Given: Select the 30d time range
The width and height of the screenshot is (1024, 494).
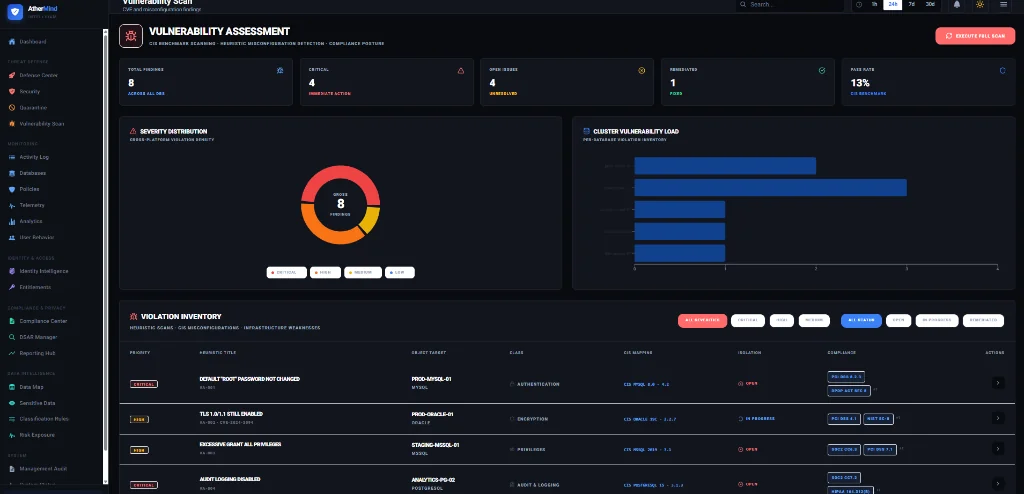Looking at the screenshot, I should pyautogui.click(x=930, y=5).
